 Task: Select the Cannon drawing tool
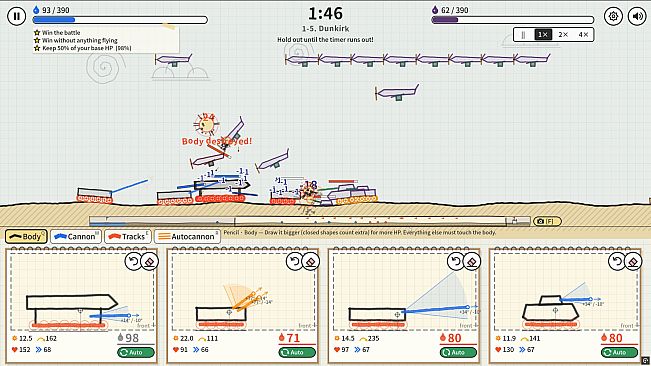coord(76,237)
